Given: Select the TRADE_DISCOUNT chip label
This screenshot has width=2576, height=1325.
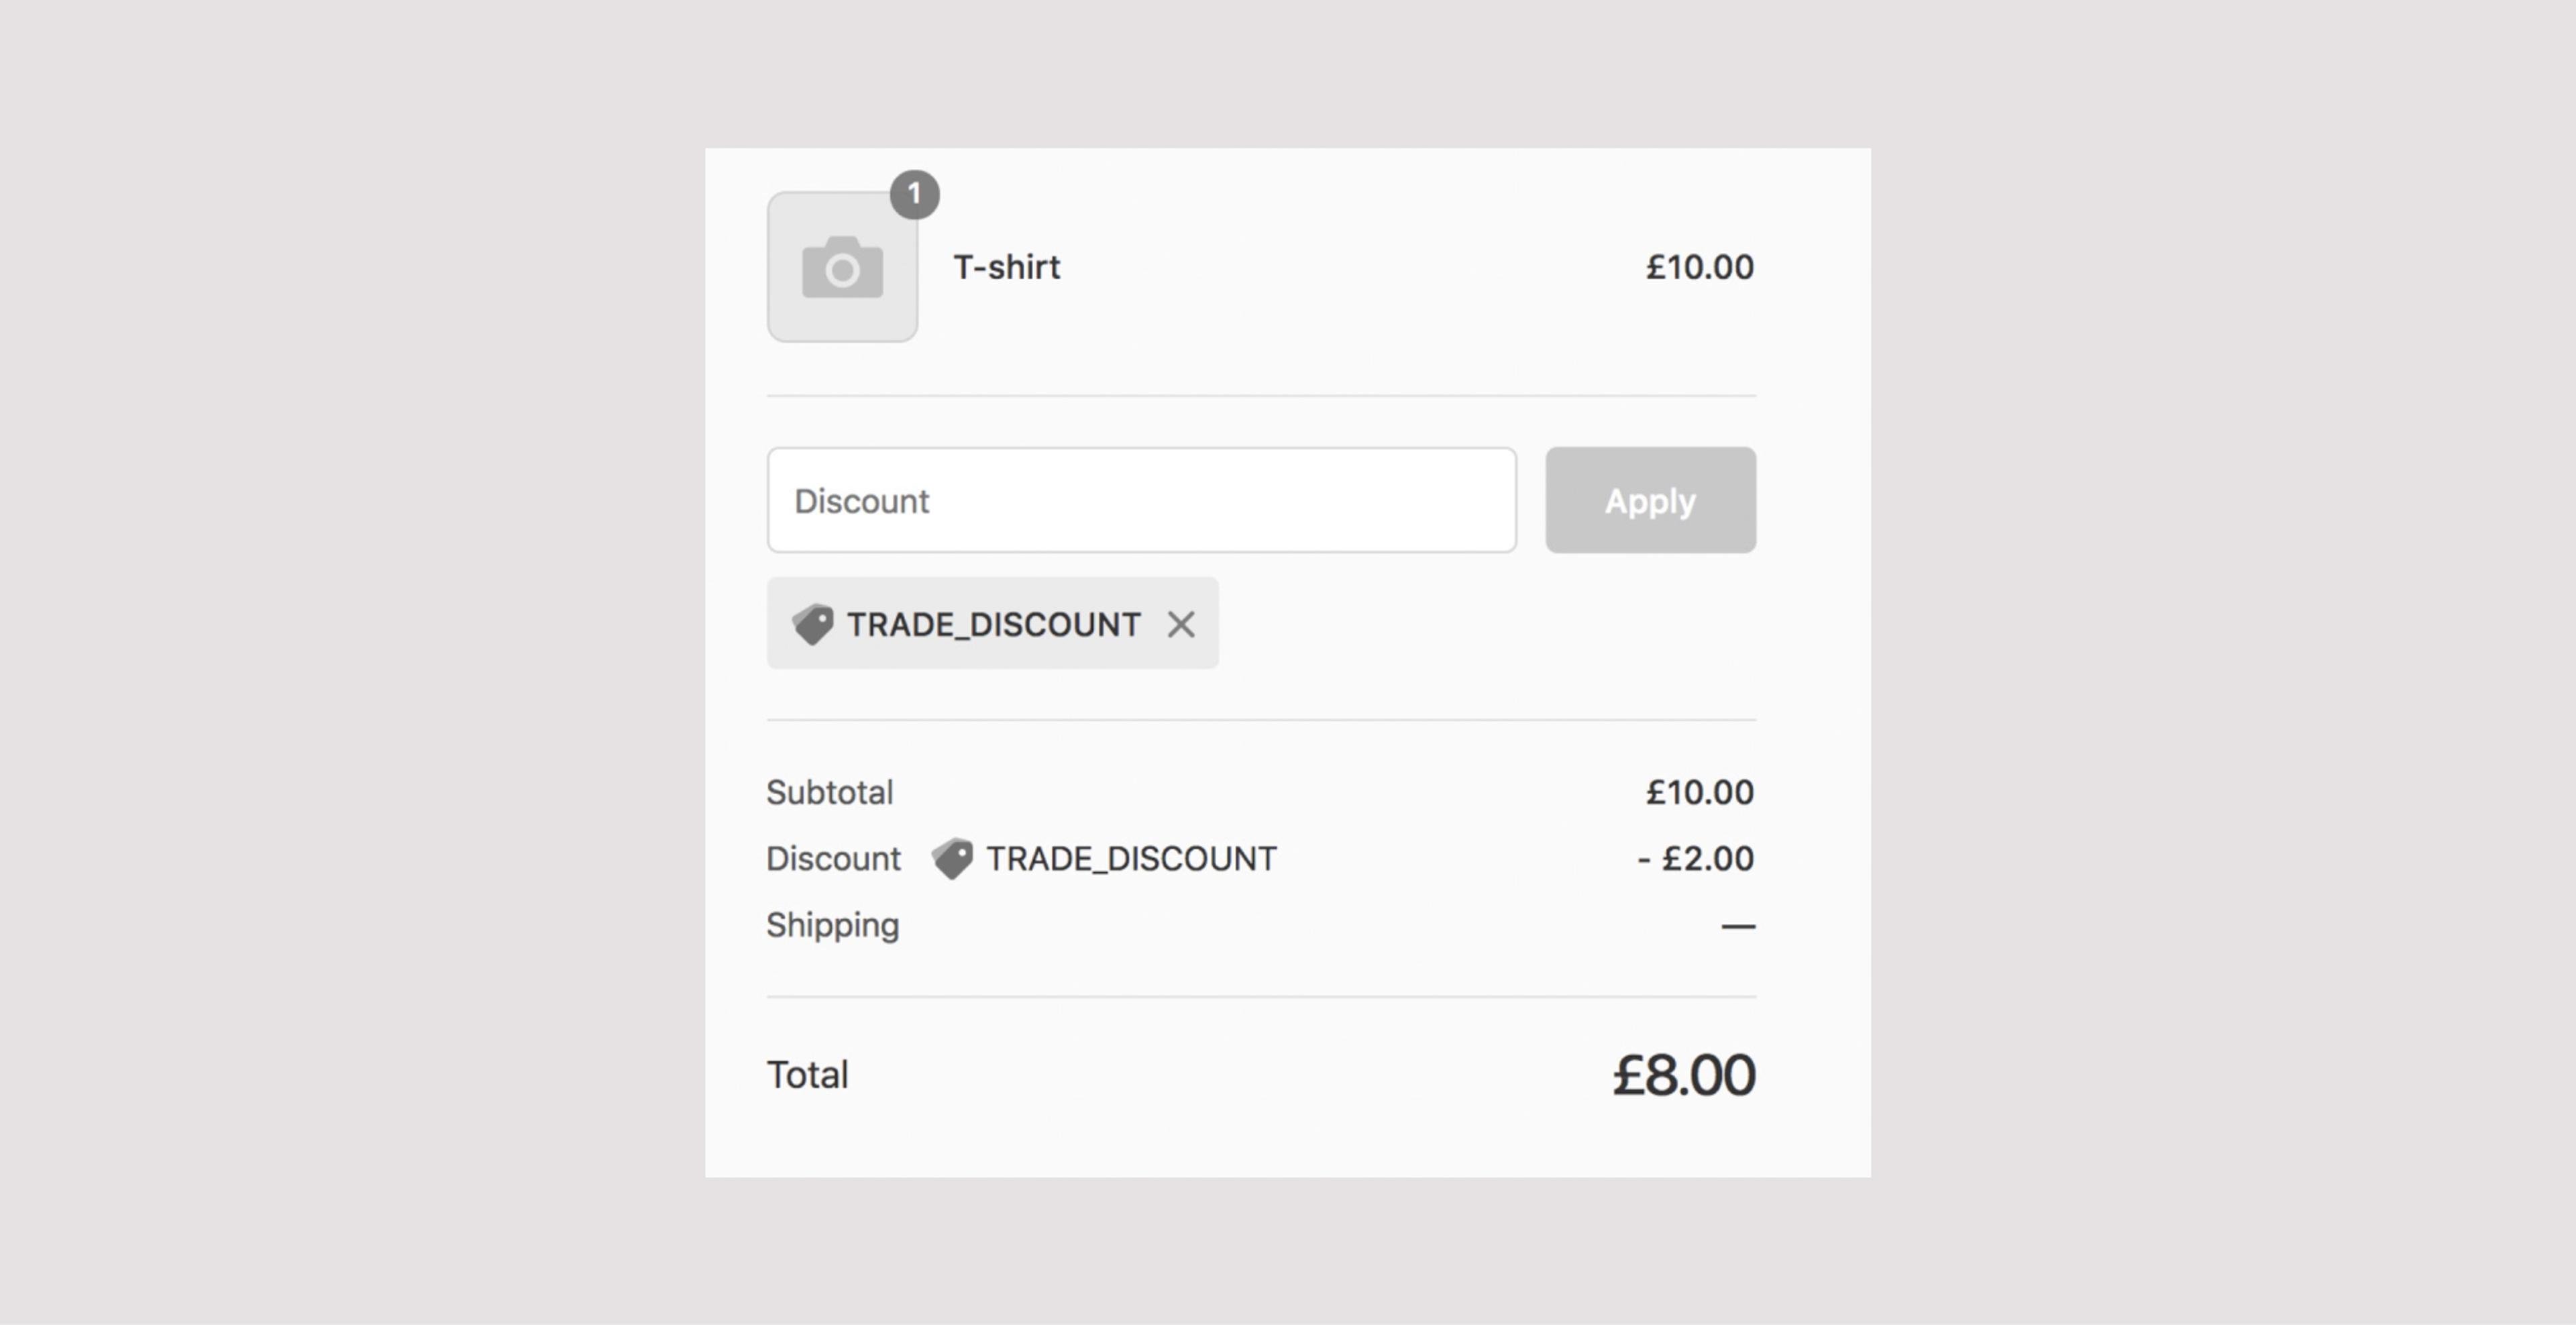Looking at the screenshot, I should (x=993, y=624).
